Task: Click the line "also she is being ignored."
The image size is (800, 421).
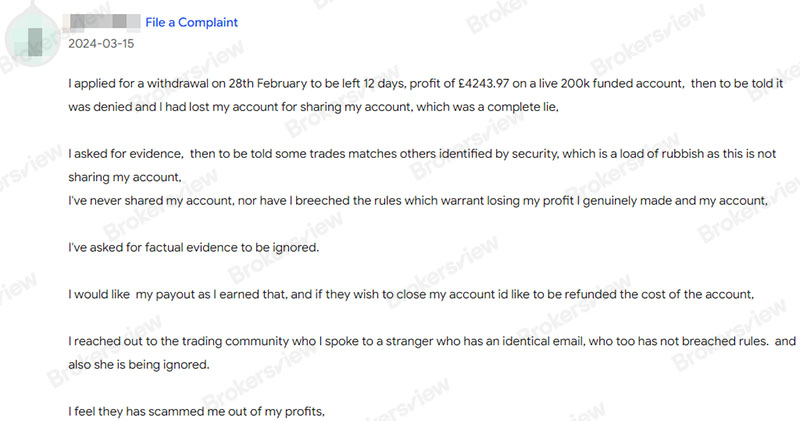Action: pyautogui.click(x=139, y=364)
